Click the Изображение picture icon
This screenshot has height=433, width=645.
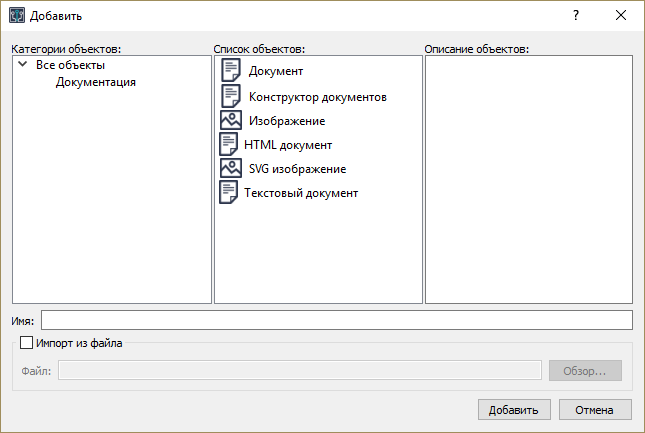coord(230,120)
